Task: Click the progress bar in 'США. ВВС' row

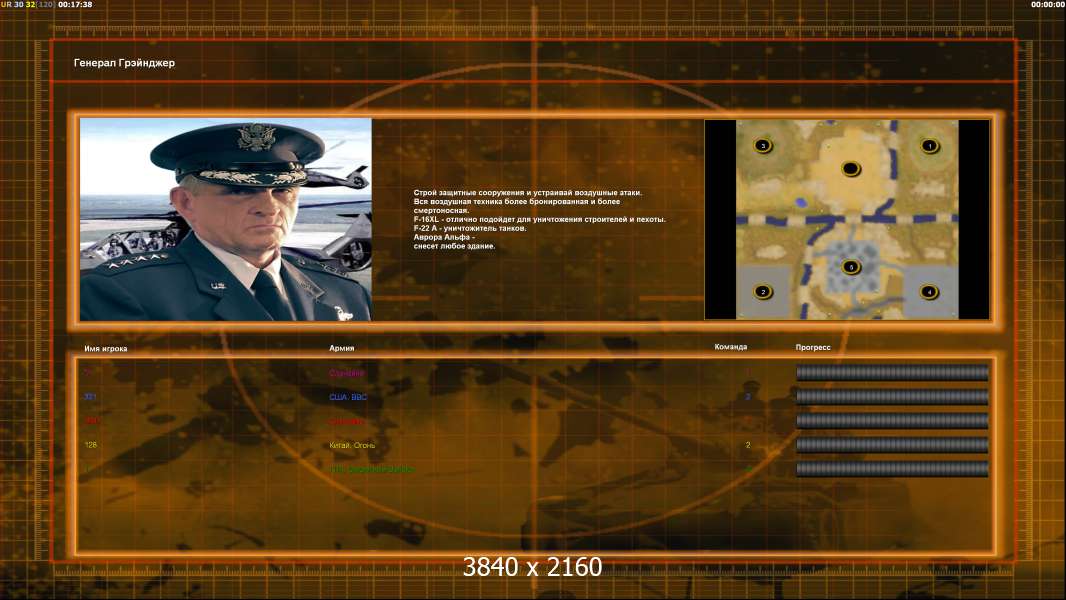Action: click(x=892, y=397)
